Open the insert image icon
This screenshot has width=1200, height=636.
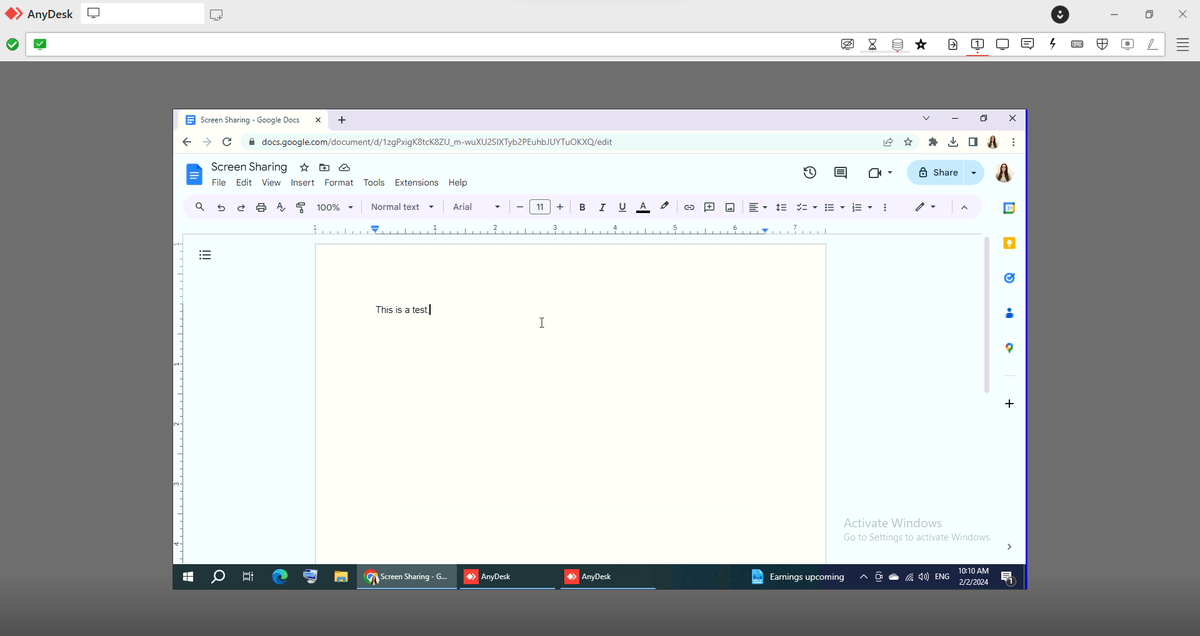pos(729,207)
